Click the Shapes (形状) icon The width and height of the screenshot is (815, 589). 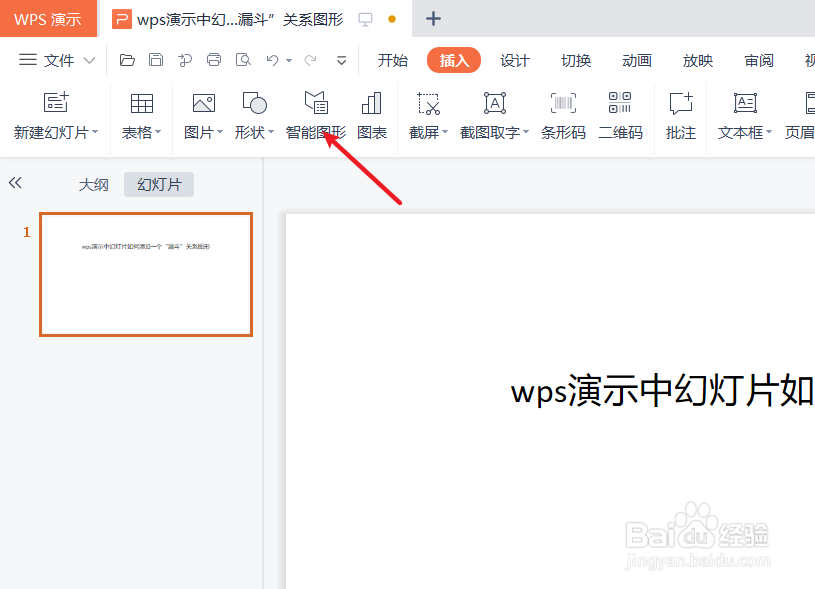click(255, 102)
